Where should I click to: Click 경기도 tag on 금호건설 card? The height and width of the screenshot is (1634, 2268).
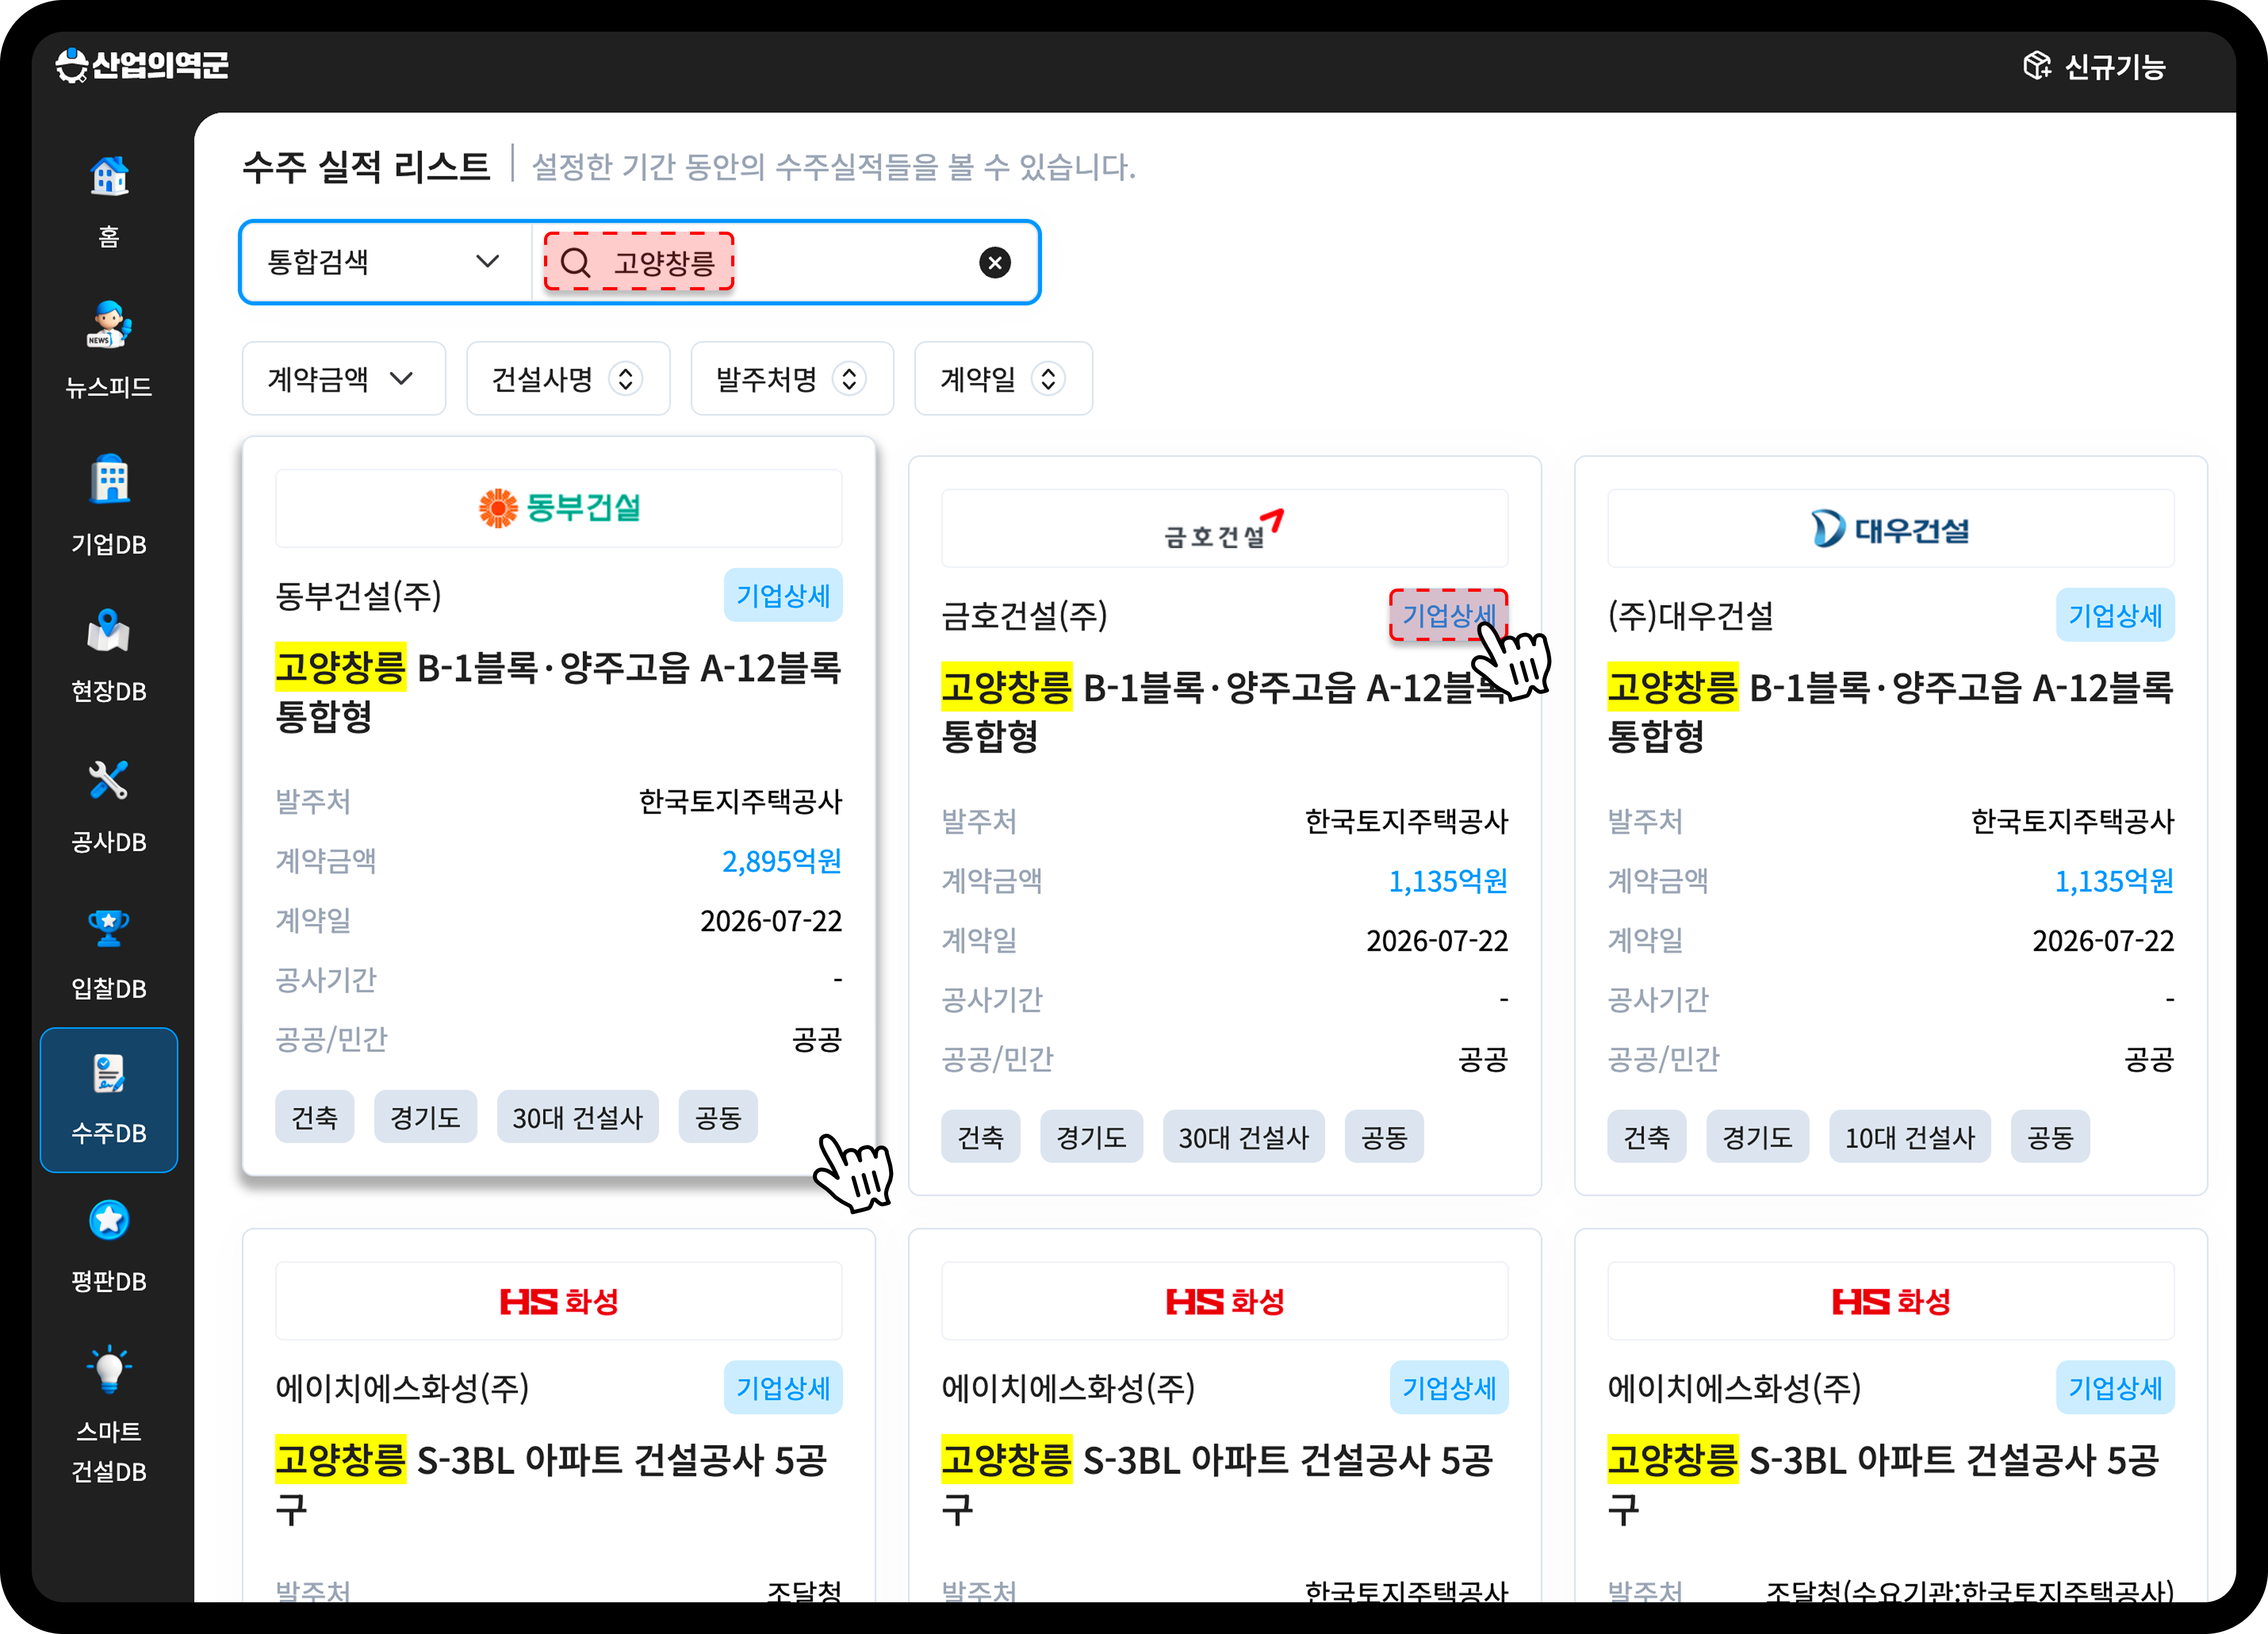tap(1091, 1137)
